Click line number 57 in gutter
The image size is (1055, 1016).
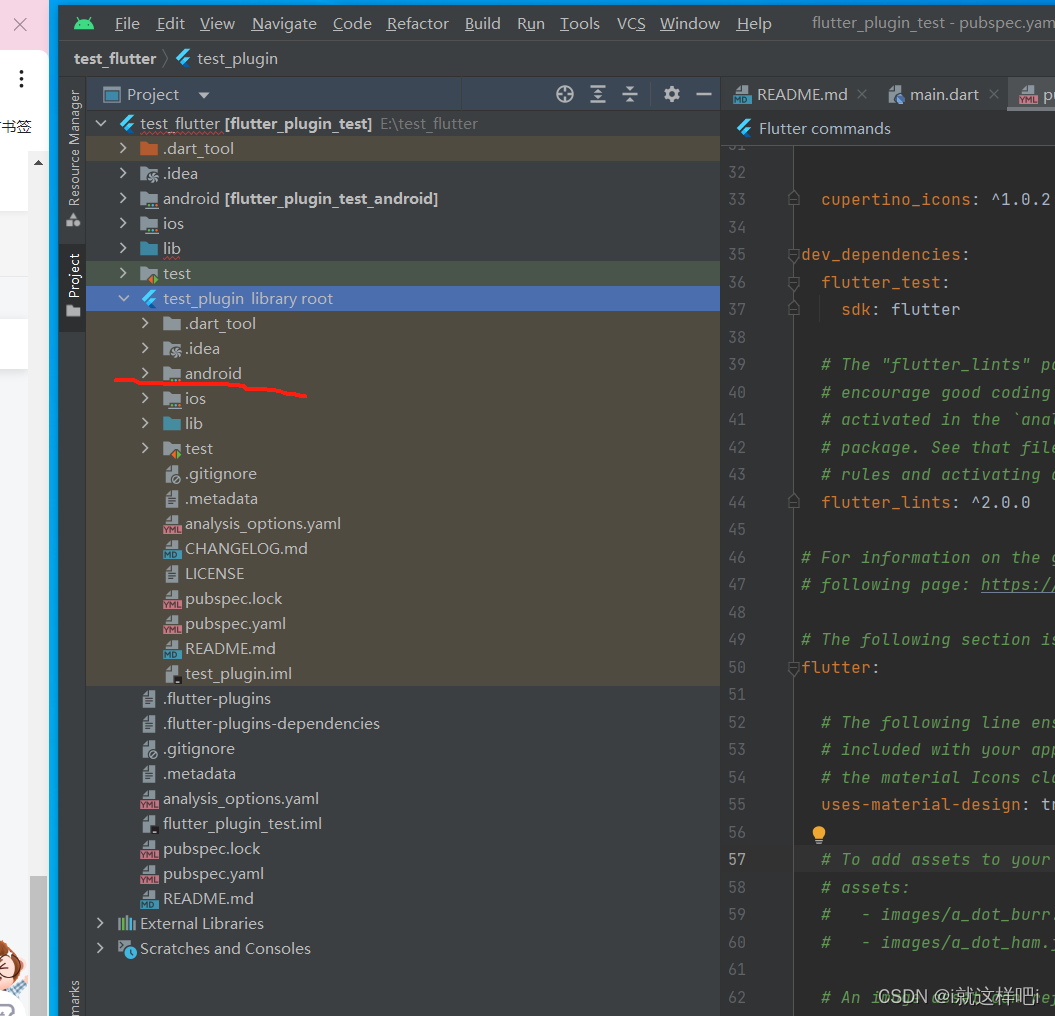737,859
